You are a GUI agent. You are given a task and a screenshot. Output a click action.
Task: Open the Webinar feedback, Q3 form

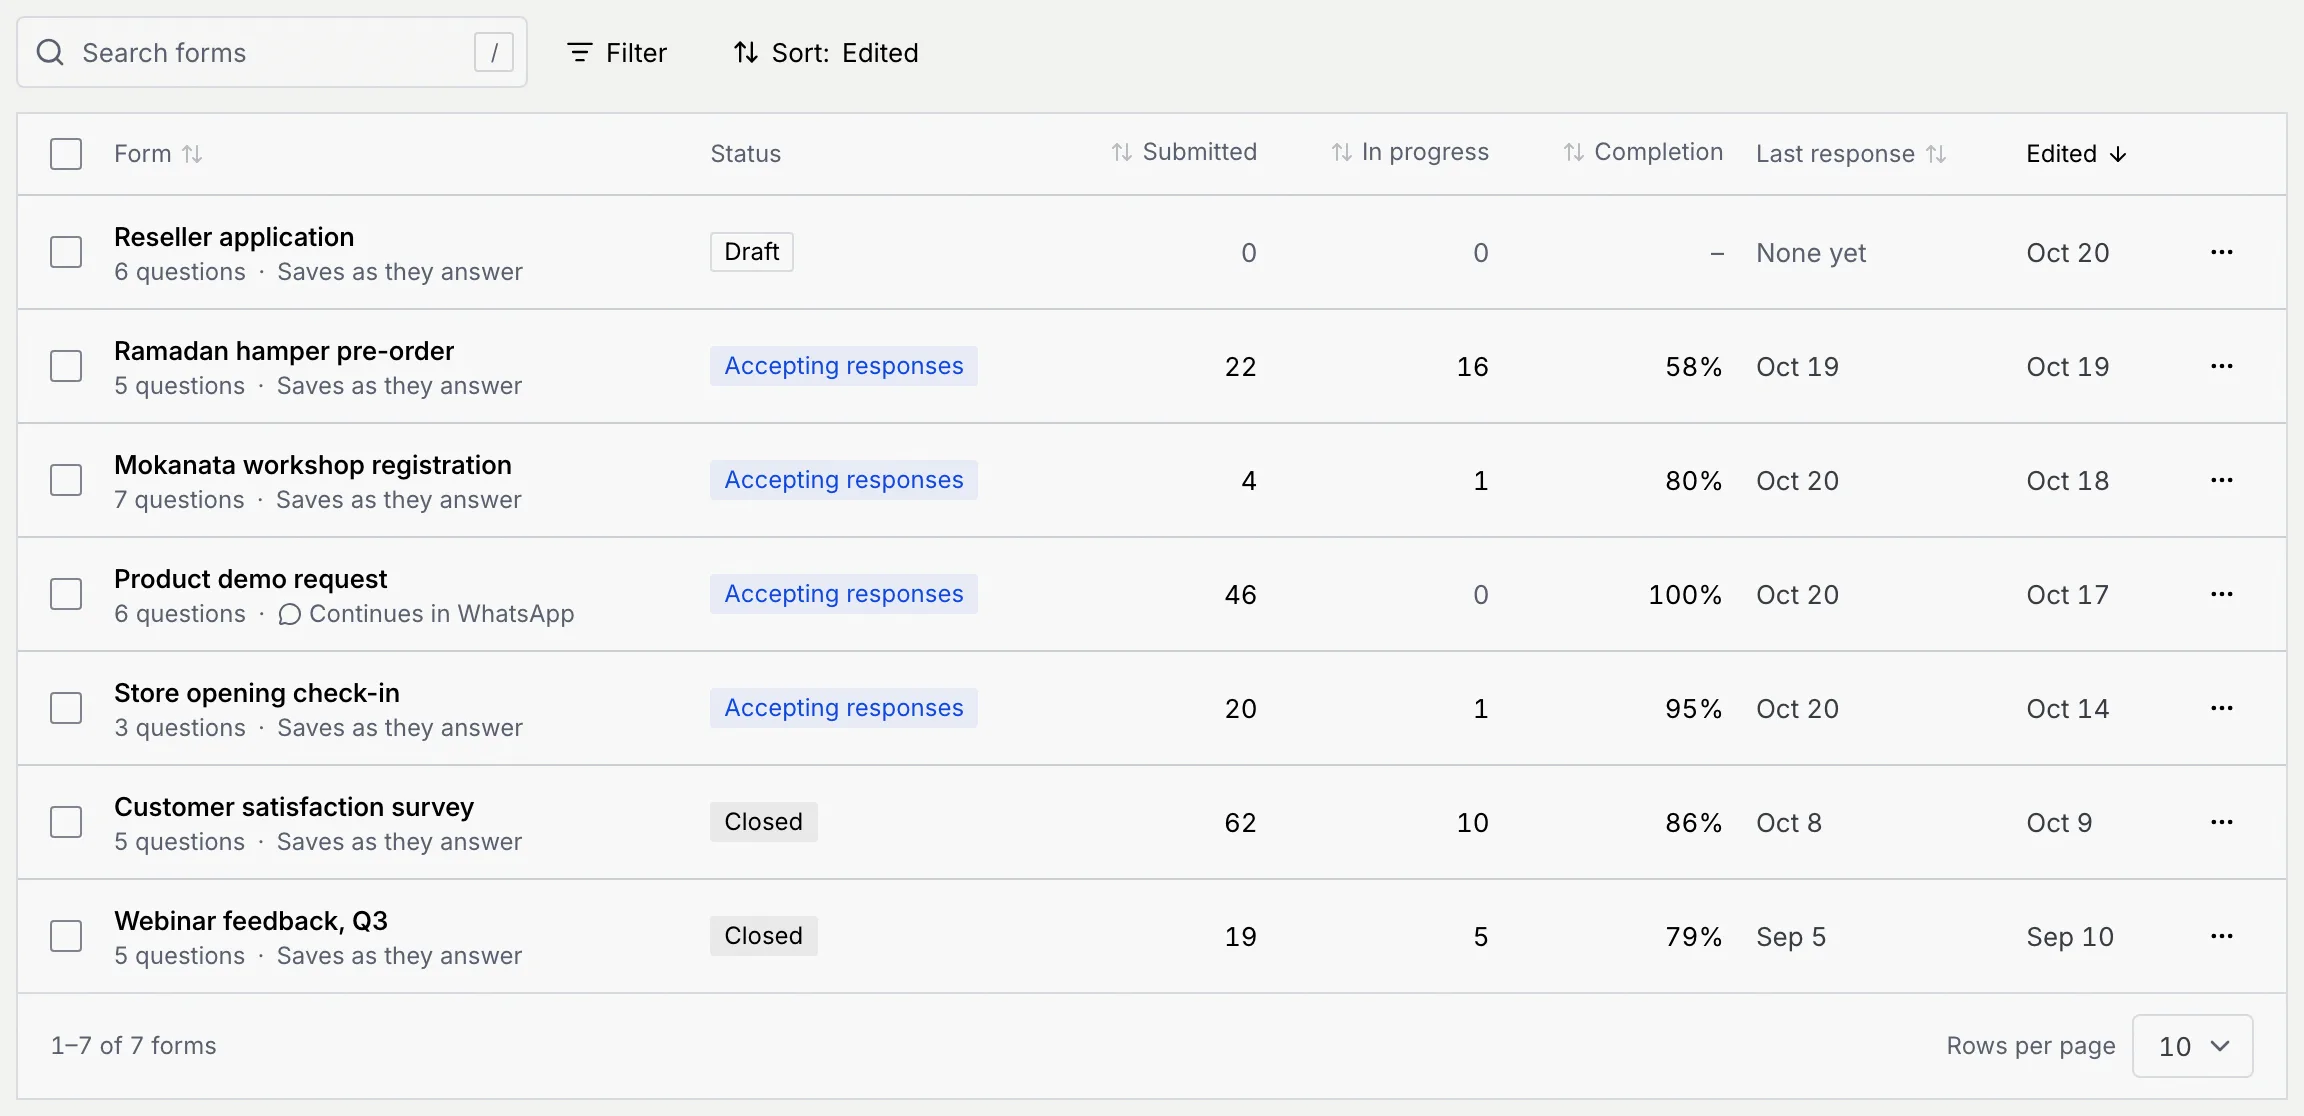(251, 921)
